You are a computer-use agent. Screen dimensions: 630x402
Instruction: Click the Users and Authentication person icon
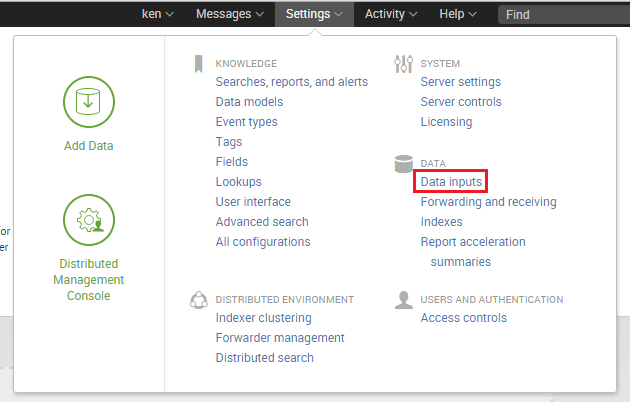pos(404,299)
